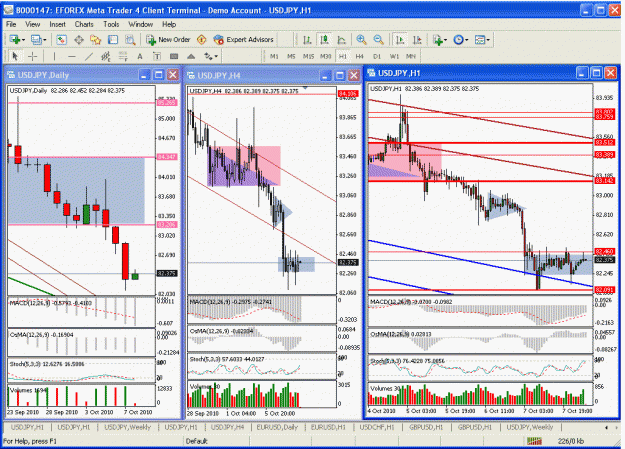Open the File menu
This screenshot has width=625, height=449.
click(x=11, y=24)
